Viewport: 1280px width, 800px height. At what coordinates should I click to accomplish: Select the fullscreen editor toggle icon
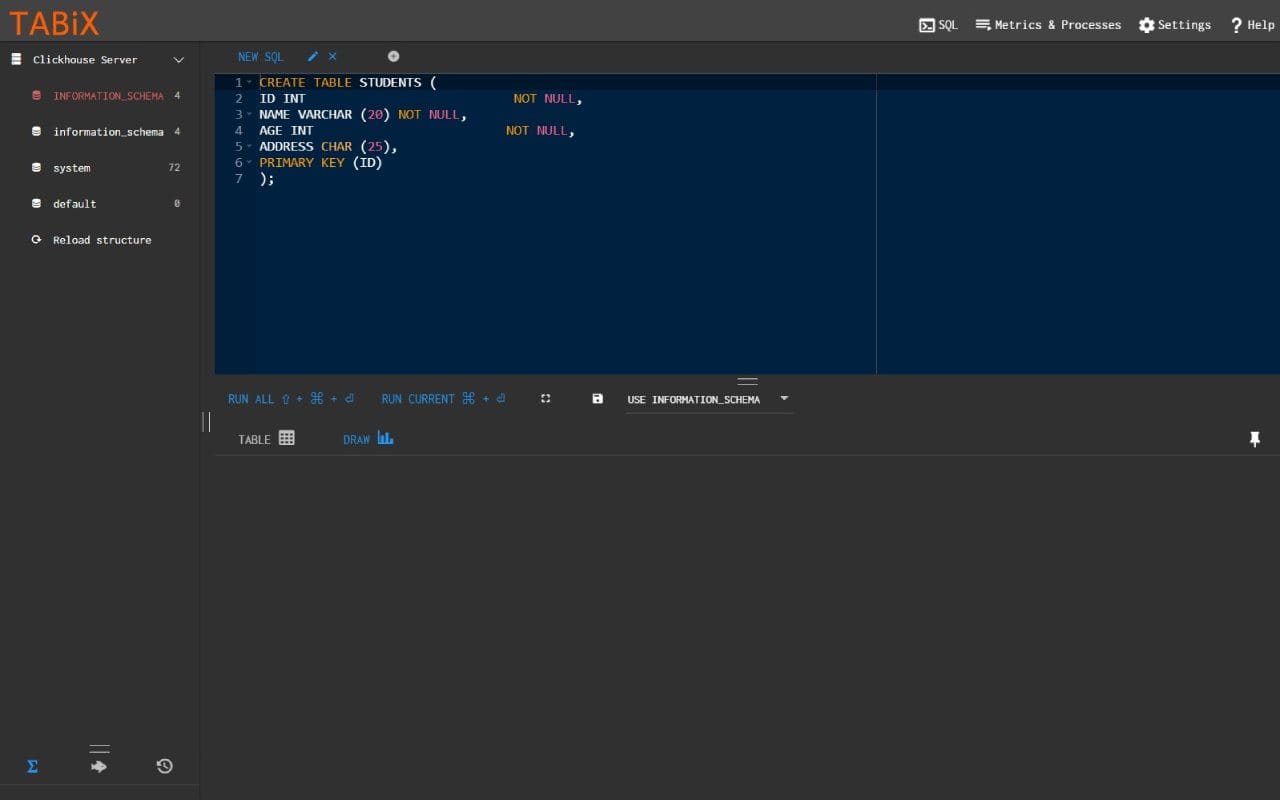(545, 398)
